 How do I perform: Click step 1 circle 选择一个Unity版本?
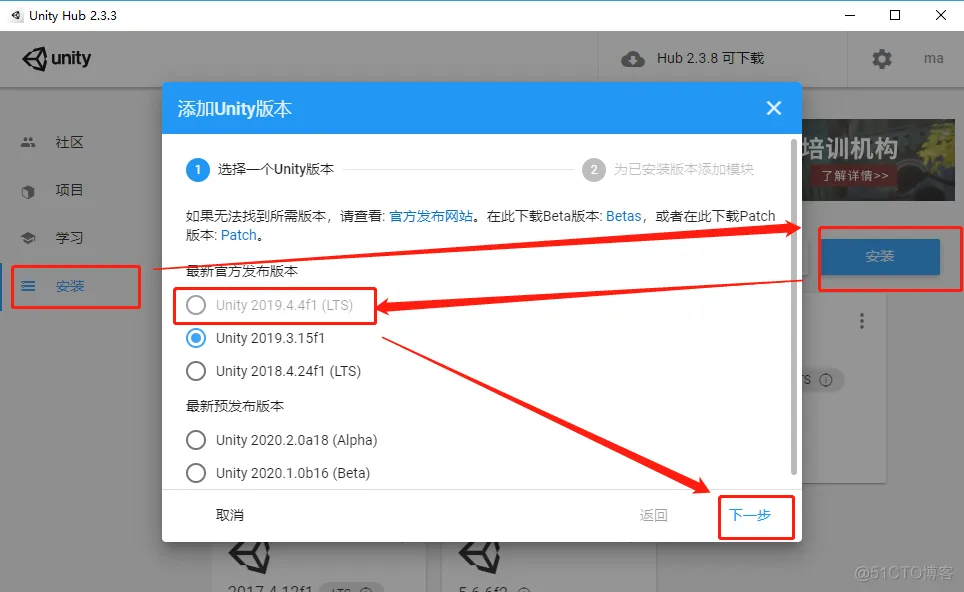pos(198,170)
